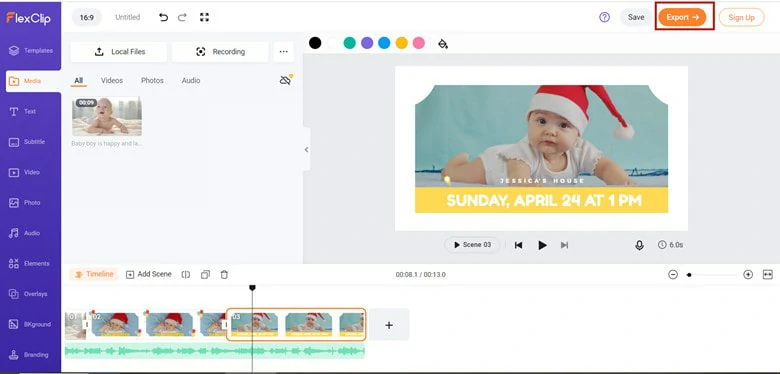Select the baby boy video thumbnail
Image resolution: width=780 pixels, height=374 pixels.
[107, 116]
